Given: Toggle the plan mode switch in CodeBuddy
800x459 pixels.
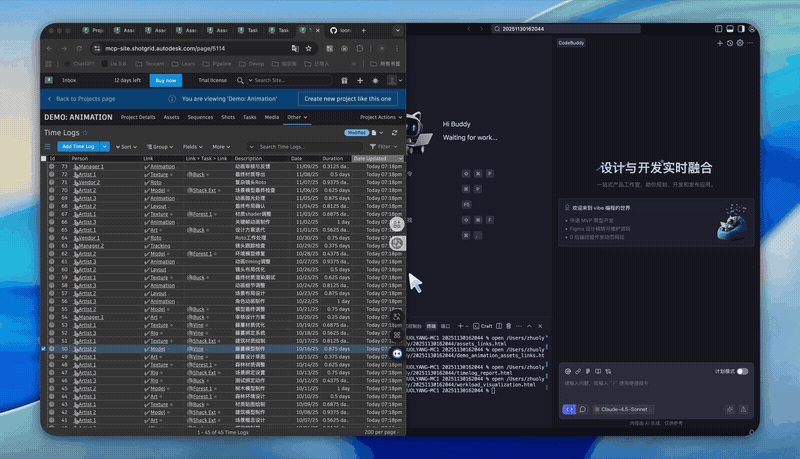Looking at the screenshot, I should coord(742,371).
